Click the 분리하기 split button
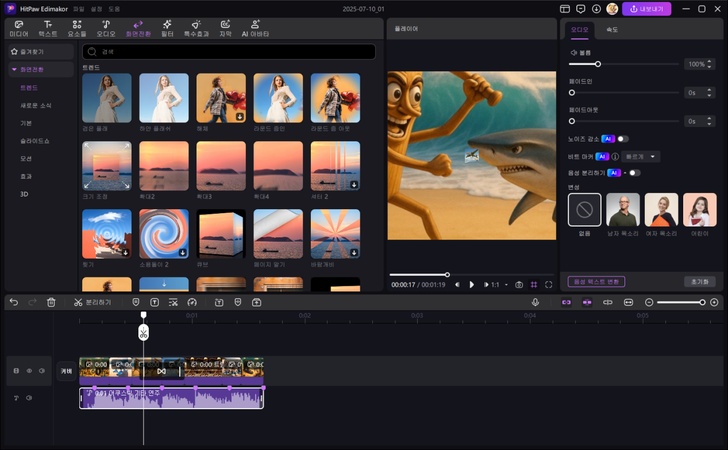 pos(92,302)
